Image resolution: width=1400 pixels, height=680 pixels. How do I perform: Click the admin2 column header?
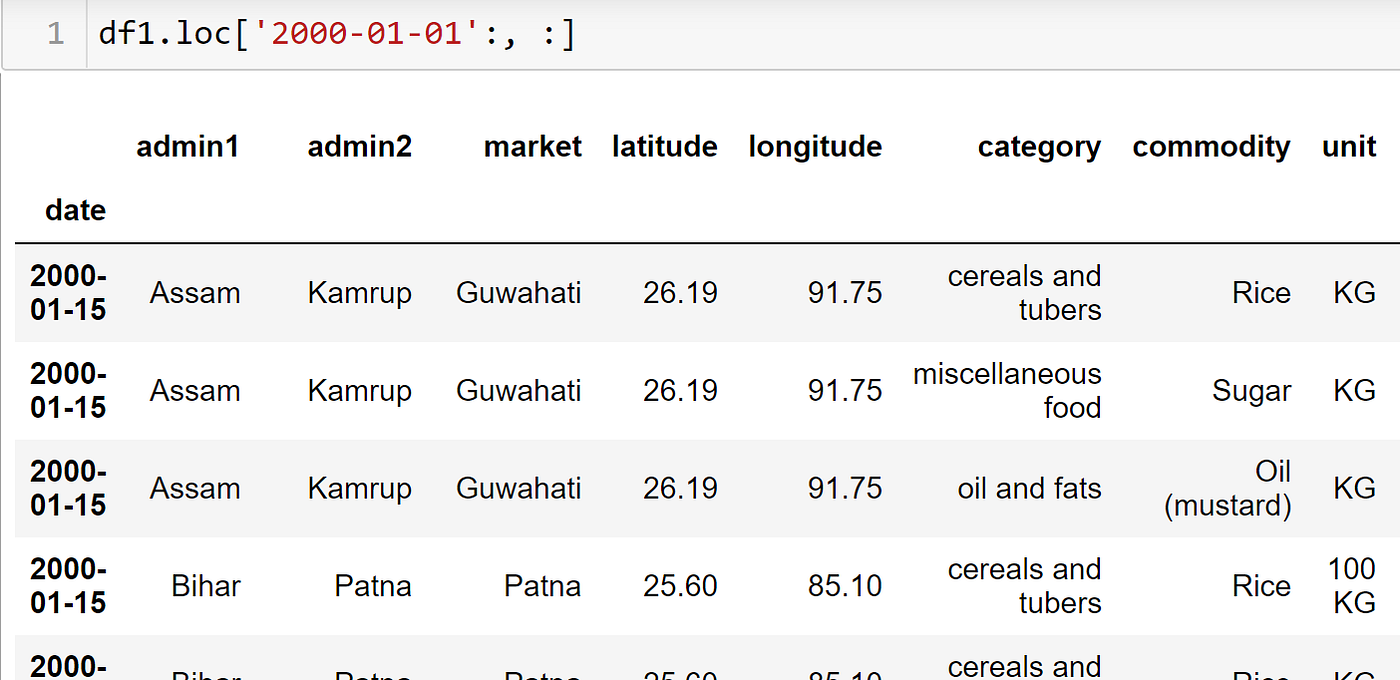359,147
